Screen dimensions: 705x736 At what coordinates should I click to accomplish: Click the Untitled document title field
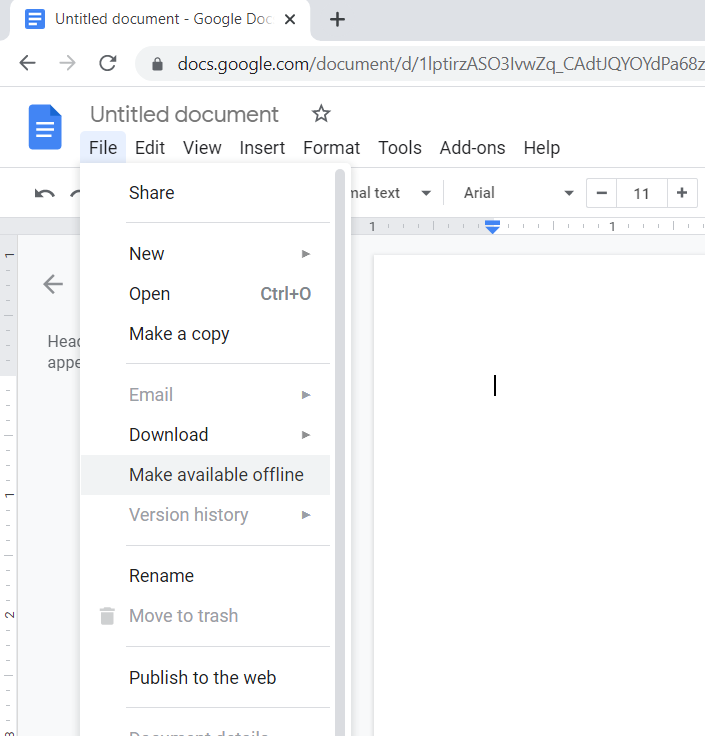coord(184,114)
